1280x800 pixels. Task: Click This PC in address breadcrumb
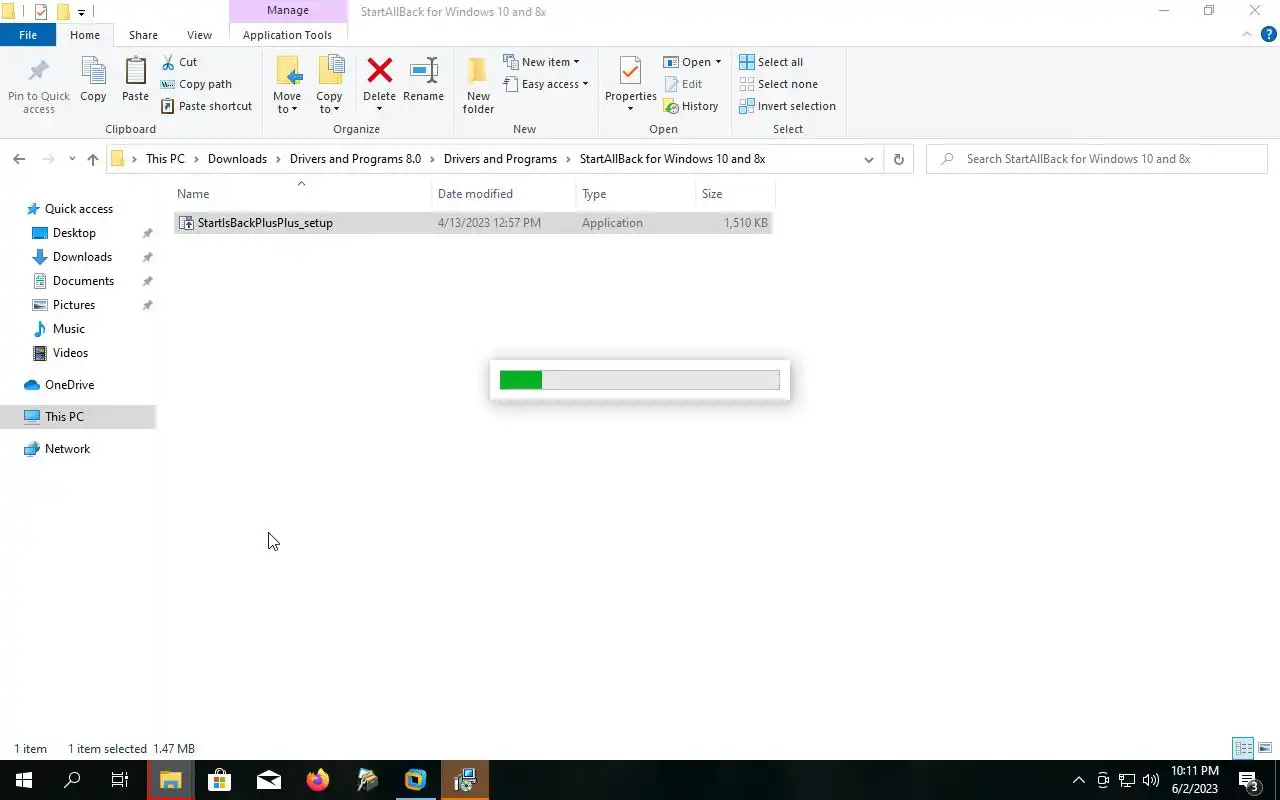pos(165,159)
